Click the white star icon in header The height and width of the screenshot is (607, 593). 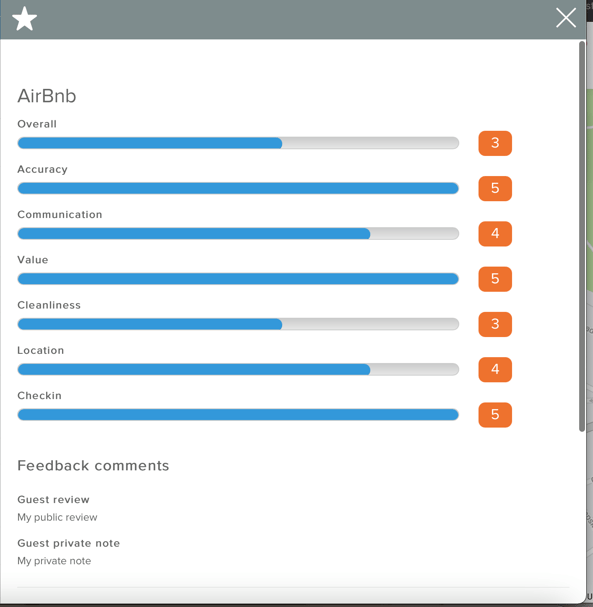click(24, 19)
